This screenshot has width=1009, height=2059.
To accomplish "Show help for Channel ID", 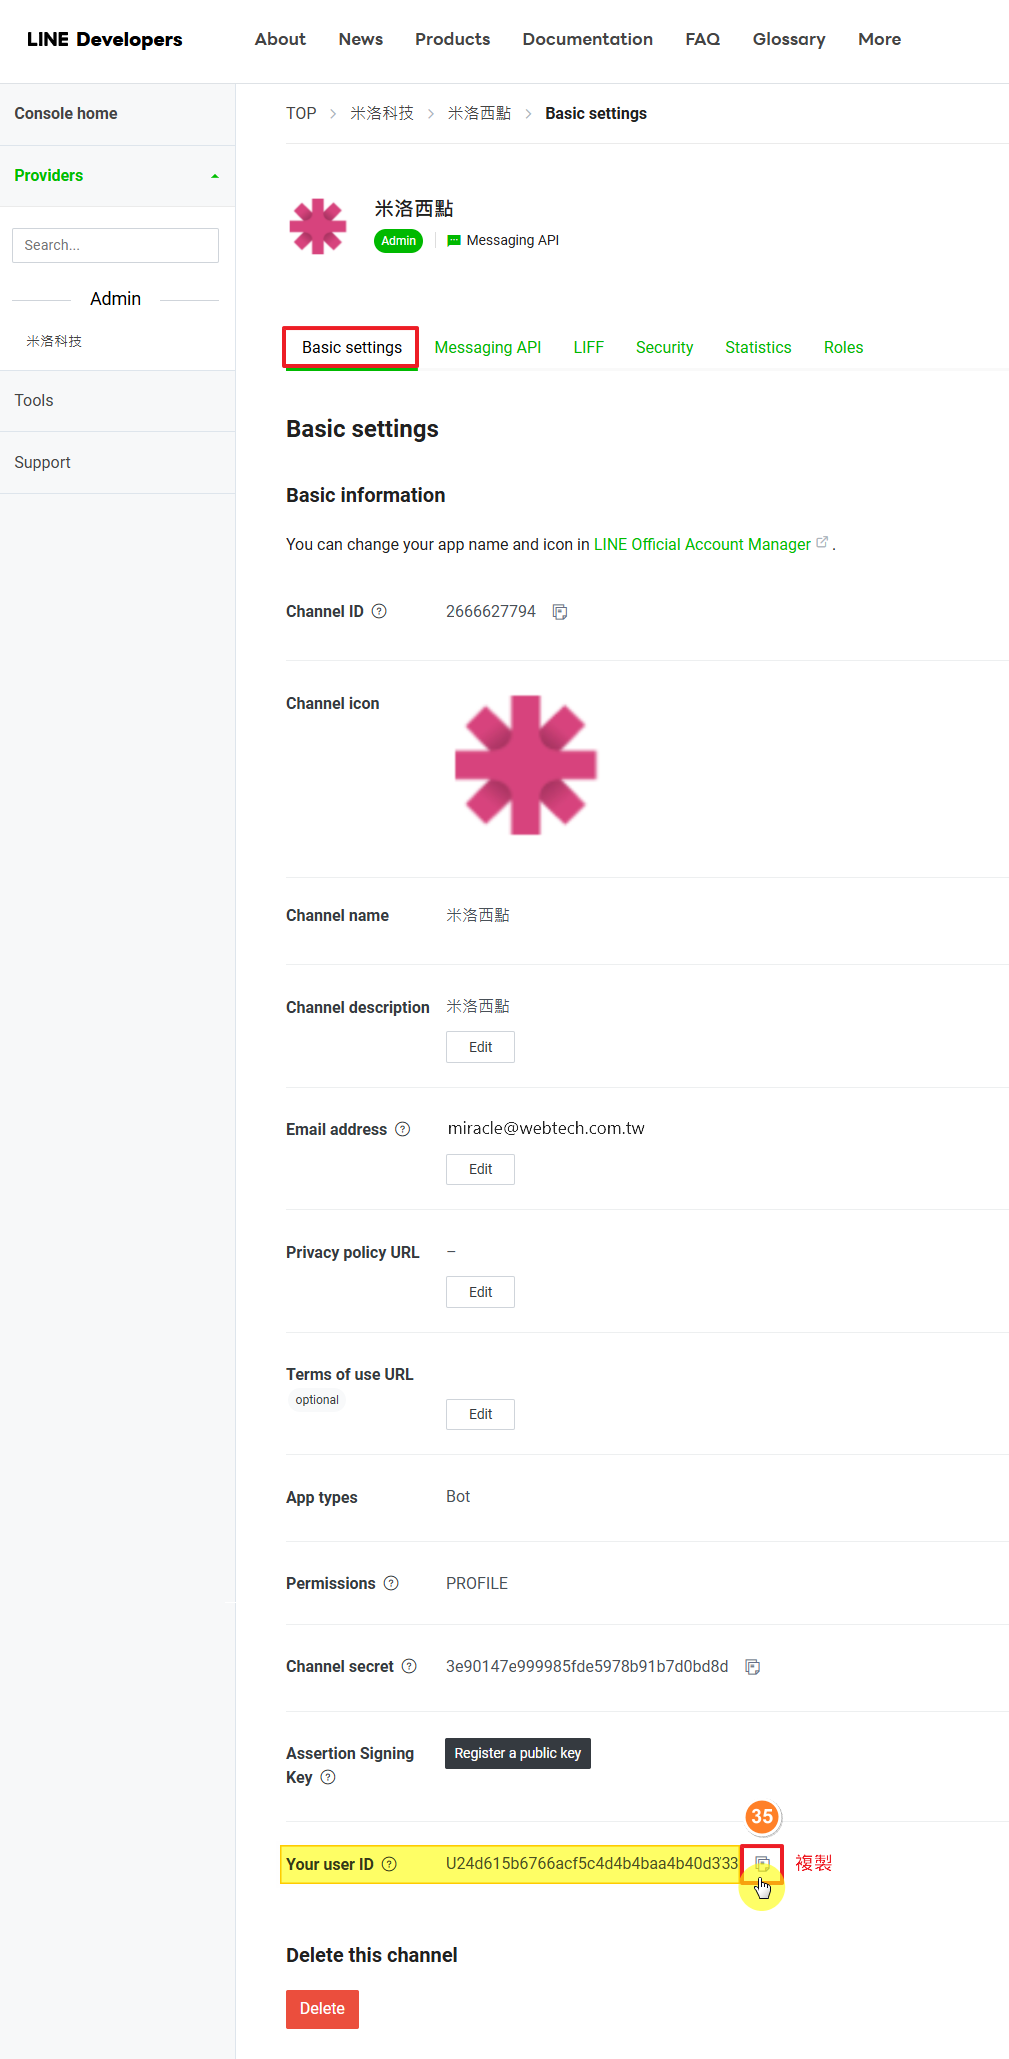I will 379,612.
